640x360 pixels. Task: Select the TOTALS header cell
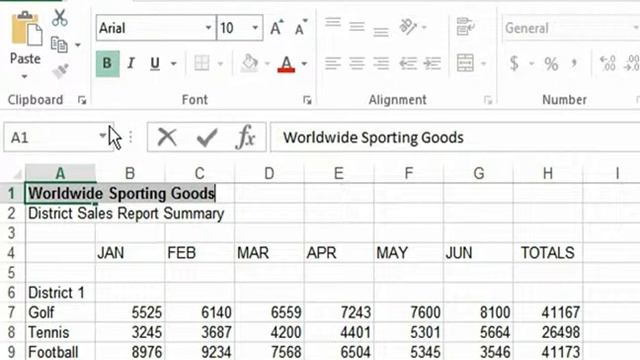click(548, 253)
